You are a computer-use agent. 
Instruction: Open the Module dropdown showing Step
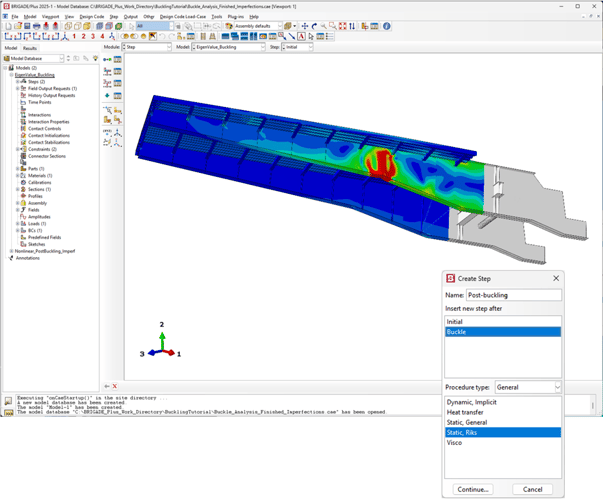(145, 47)
